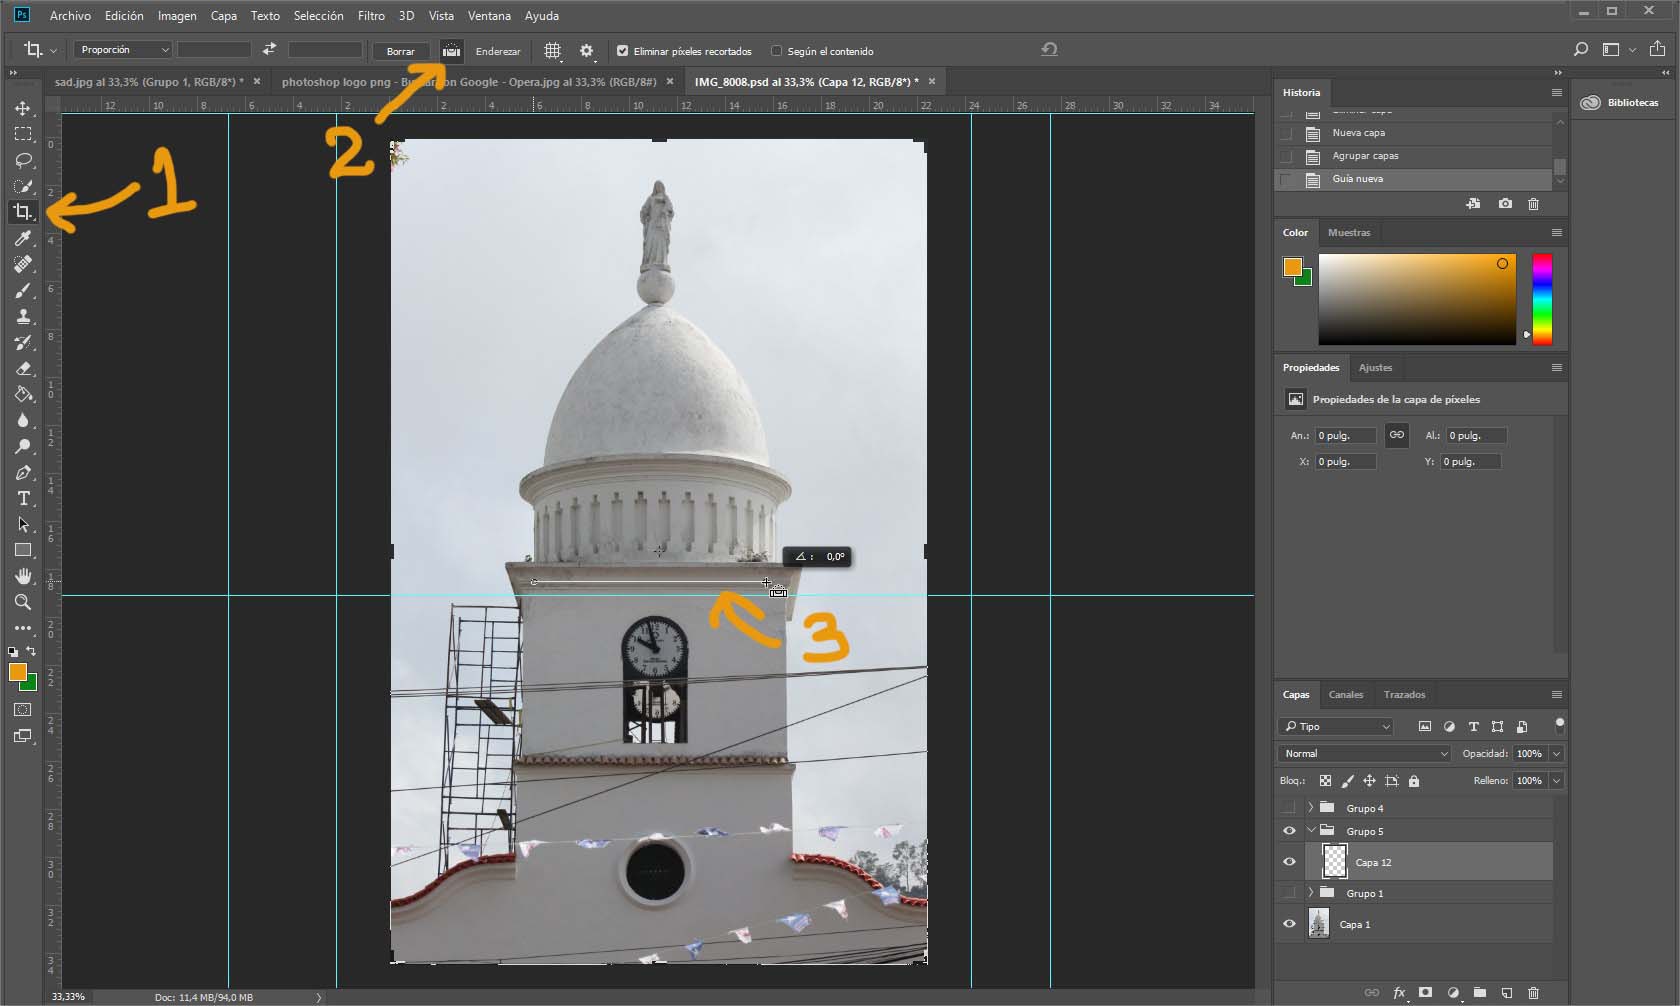Select the Rectangle shape tool
Screen dimensions: 1680x1006
pyautogui.click(x=22, y=550)
